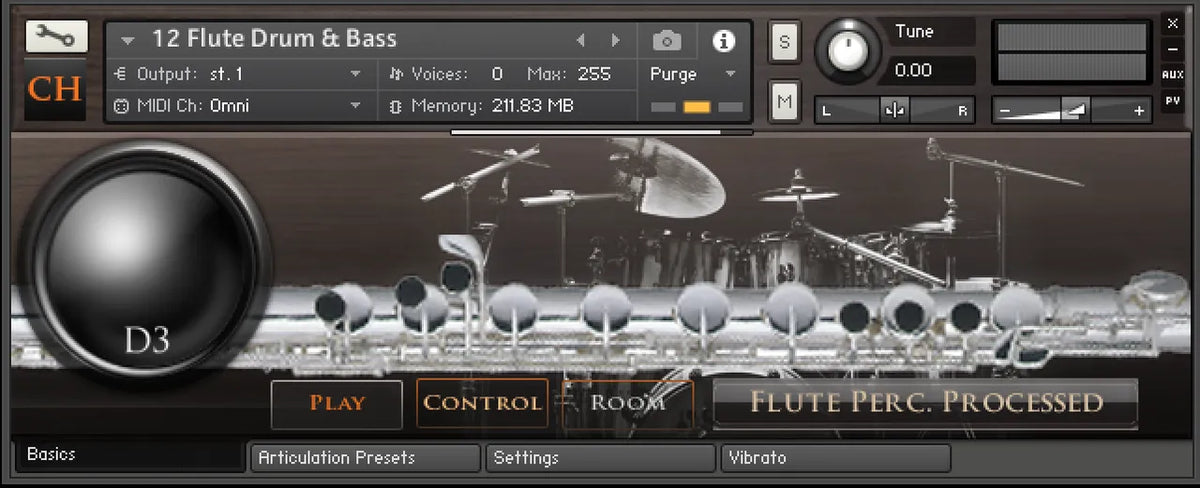Go to previous instrument with left arrow
The image size is (1200, 488).
click(580, 41)
